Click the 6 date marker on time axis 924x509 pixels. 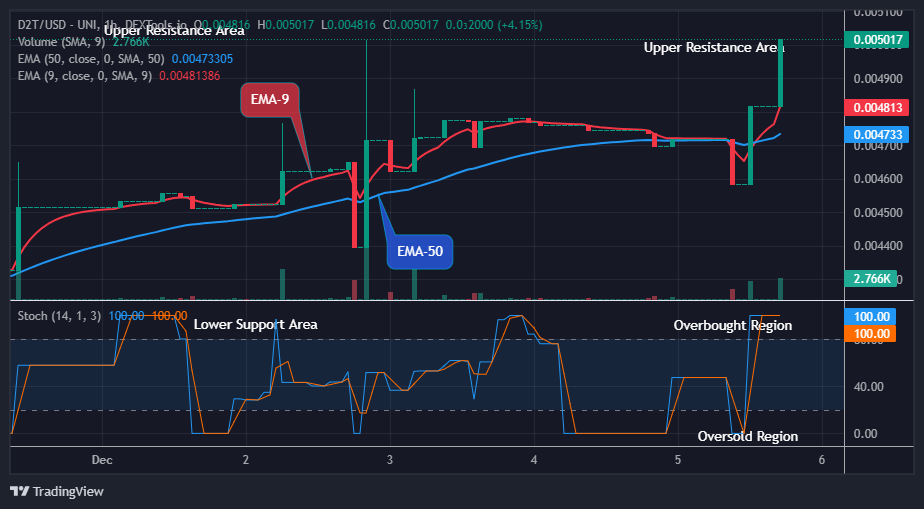[821, 459]
